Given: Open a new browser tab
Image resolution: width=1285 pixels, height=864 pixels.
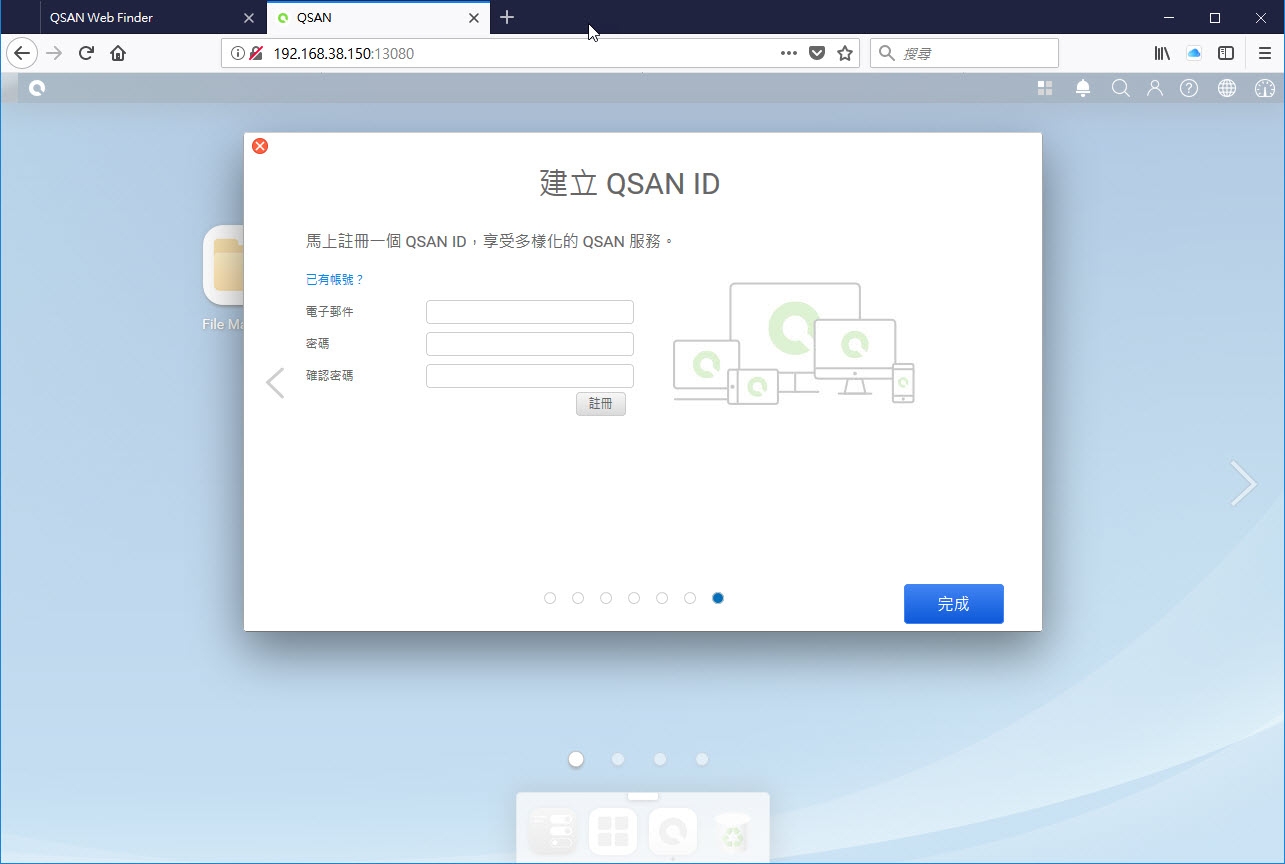Looking at the screenshot, I should (507, 17).
